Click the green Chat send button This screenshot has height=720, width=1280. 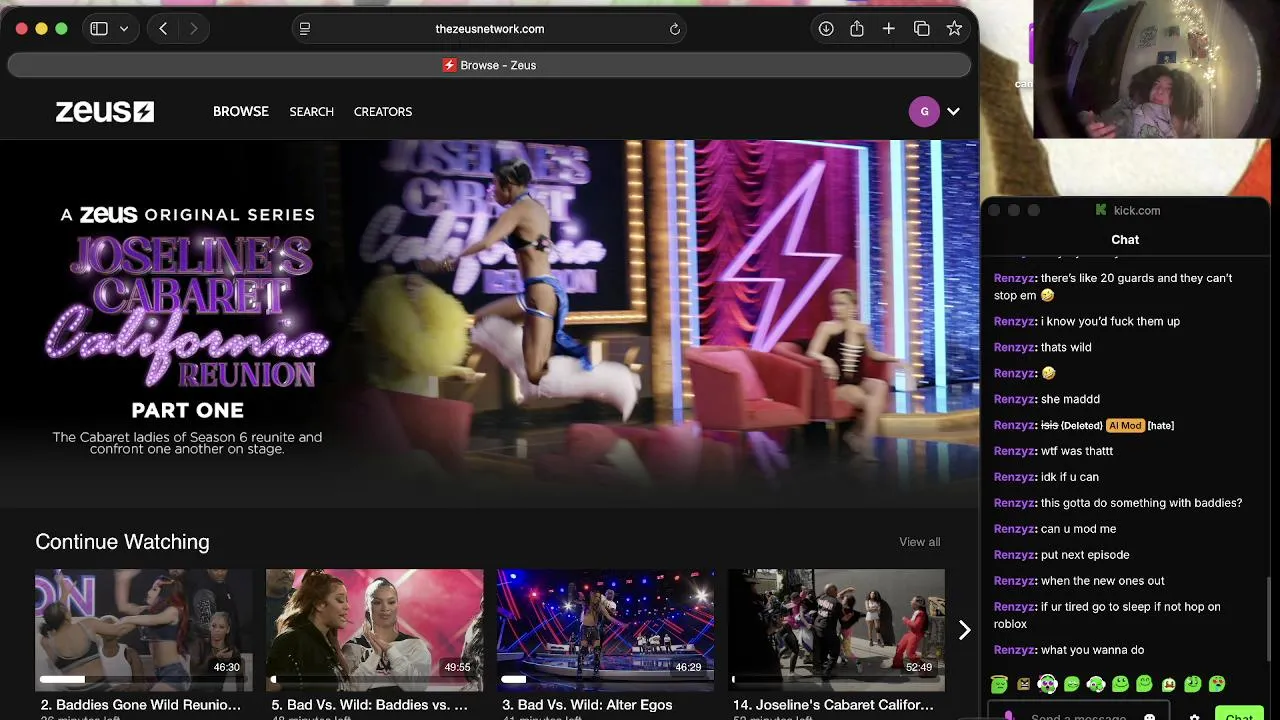1238,715
